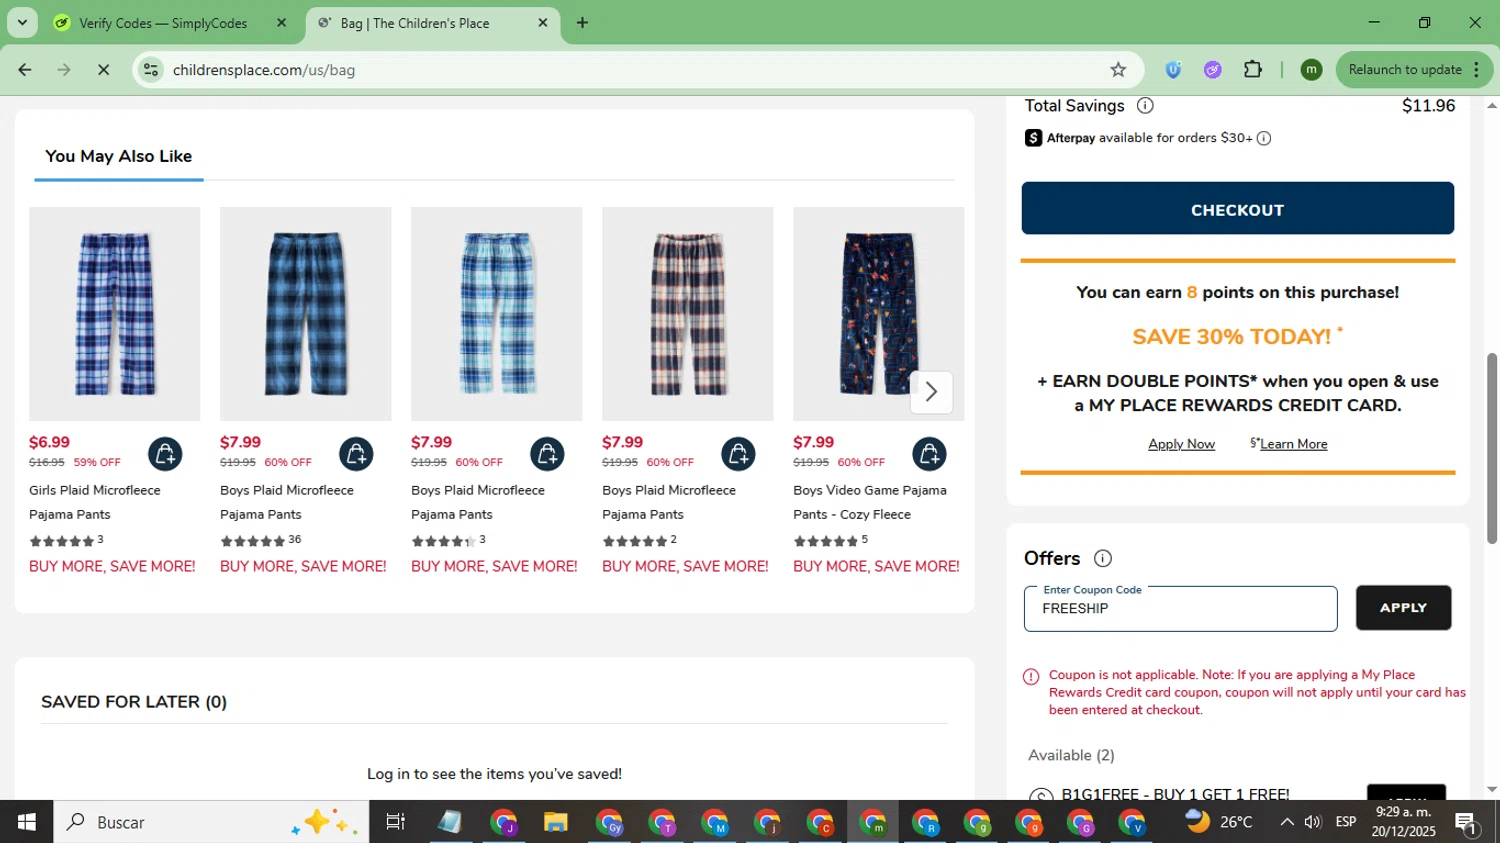Screen dimensions: 1500x843
Task: Click B1G1FREE offer text
Action: pos(1175,794)
